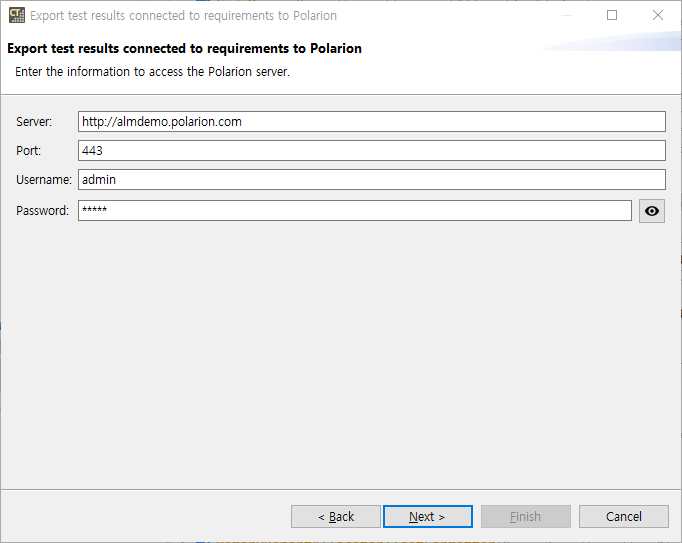
Task: Click the application icon in title bar
Action: pos(17,15)
